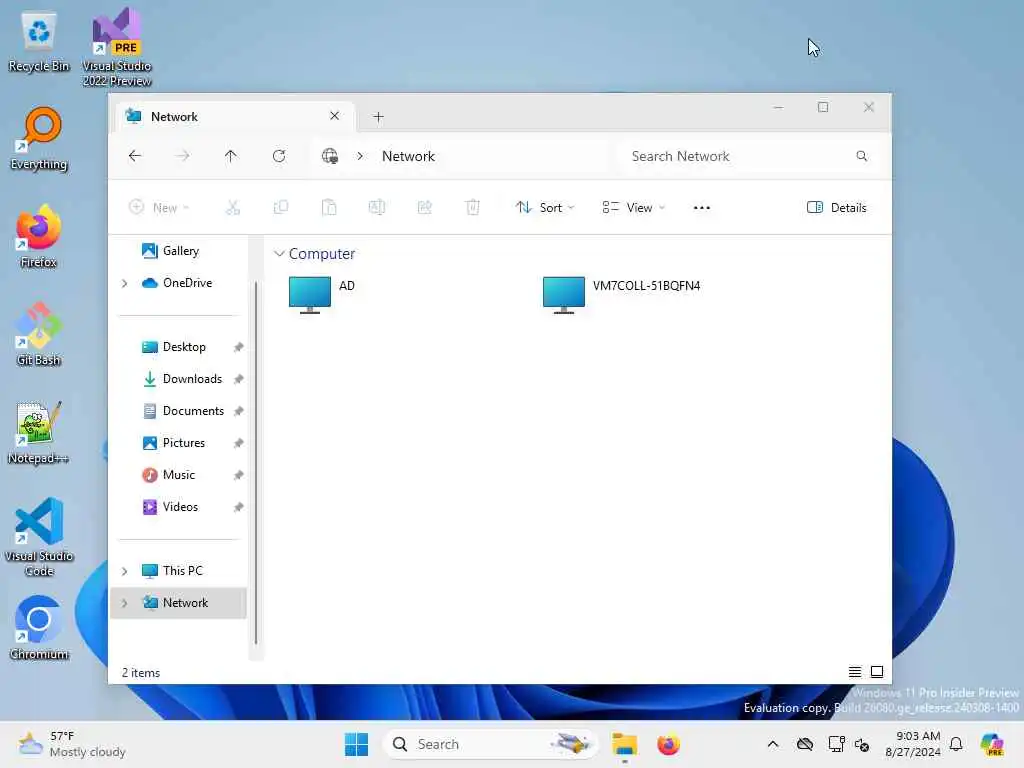Close the Network tab
Image resolution: width=1024 pixels, height=768 pixels.
tap(334, 116)
